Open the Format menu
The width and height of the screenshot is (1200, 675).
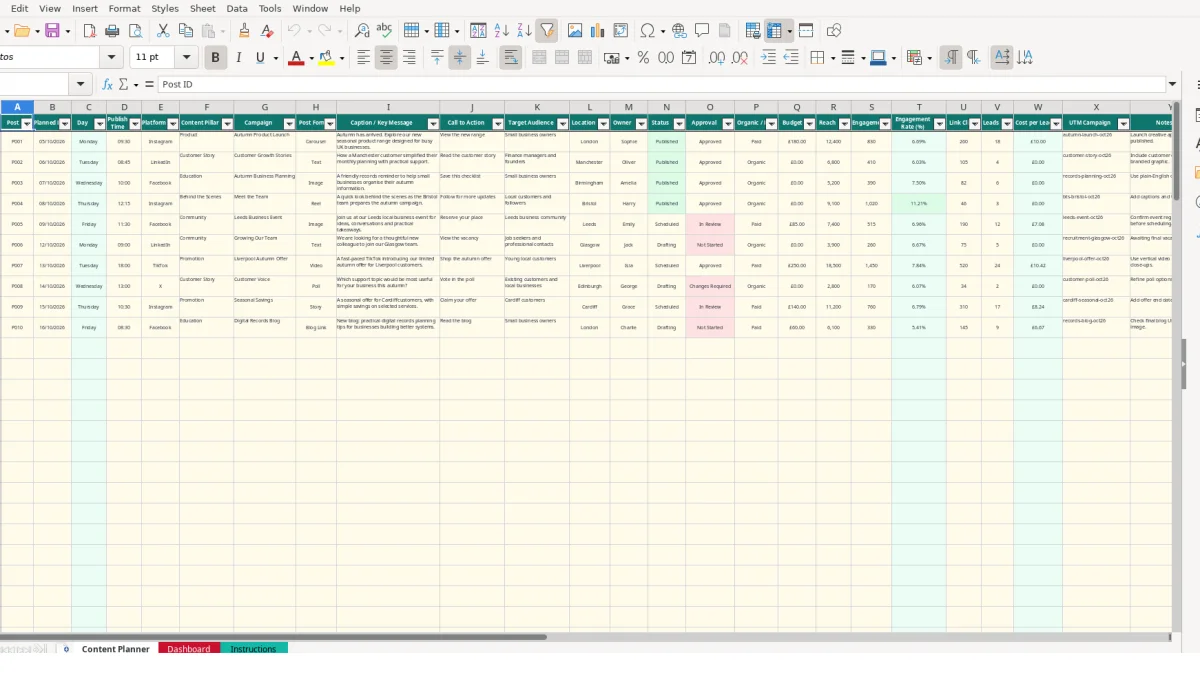pos(125,8)
